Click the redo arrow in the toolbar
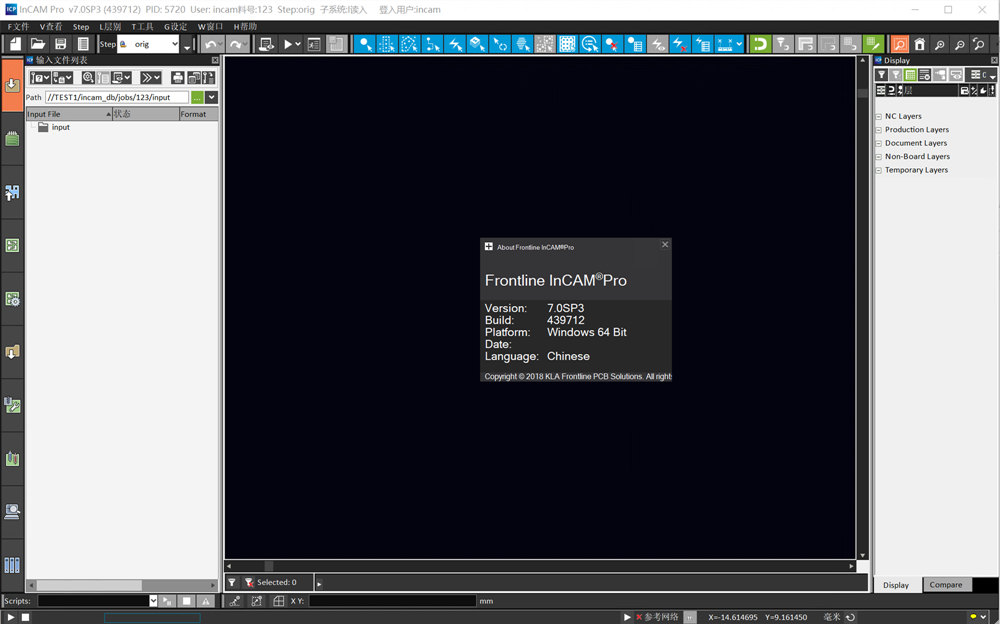 [x=235, y=44]
